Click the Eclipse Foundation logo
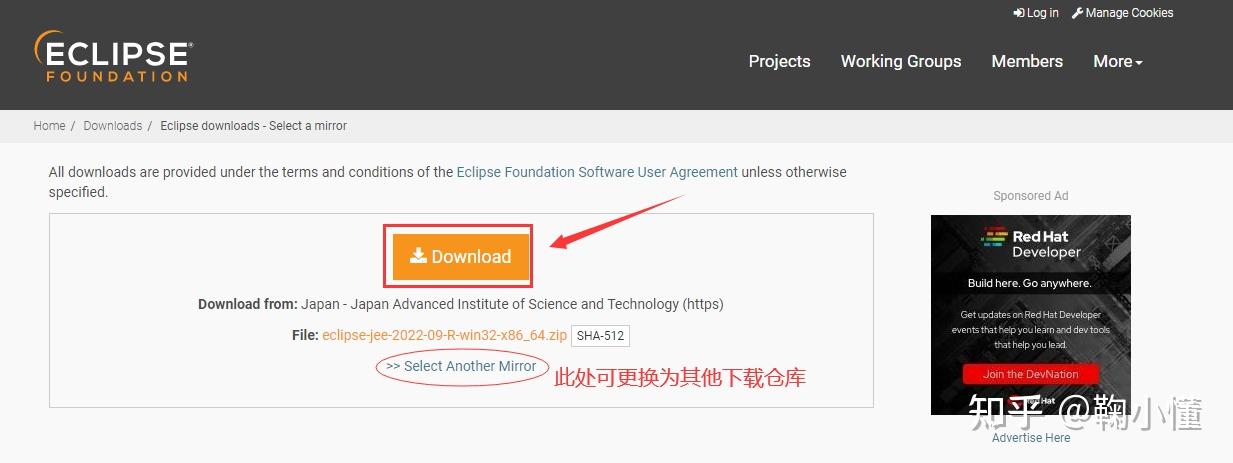The height and width of the screenshot is (463, 1233). click(x=113, y=56)
